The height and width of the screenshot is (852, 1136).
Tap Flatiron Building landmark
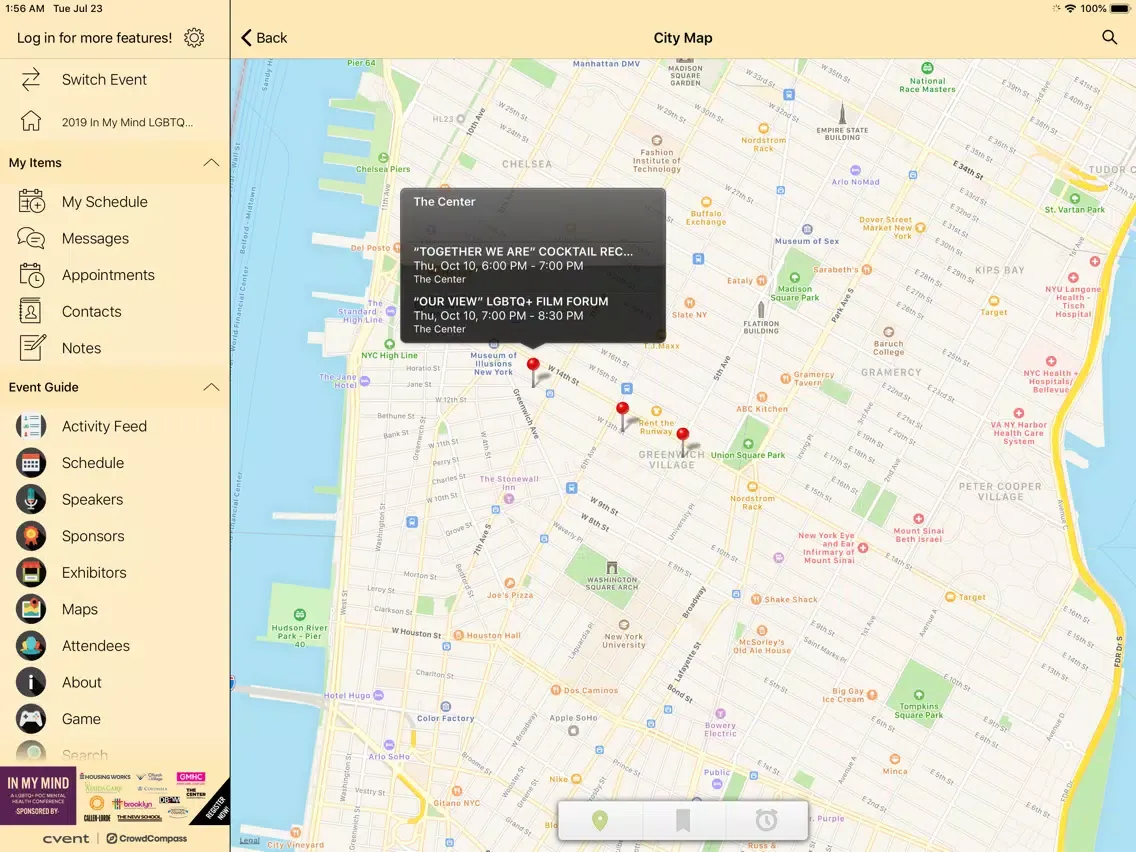click(761, 318)
